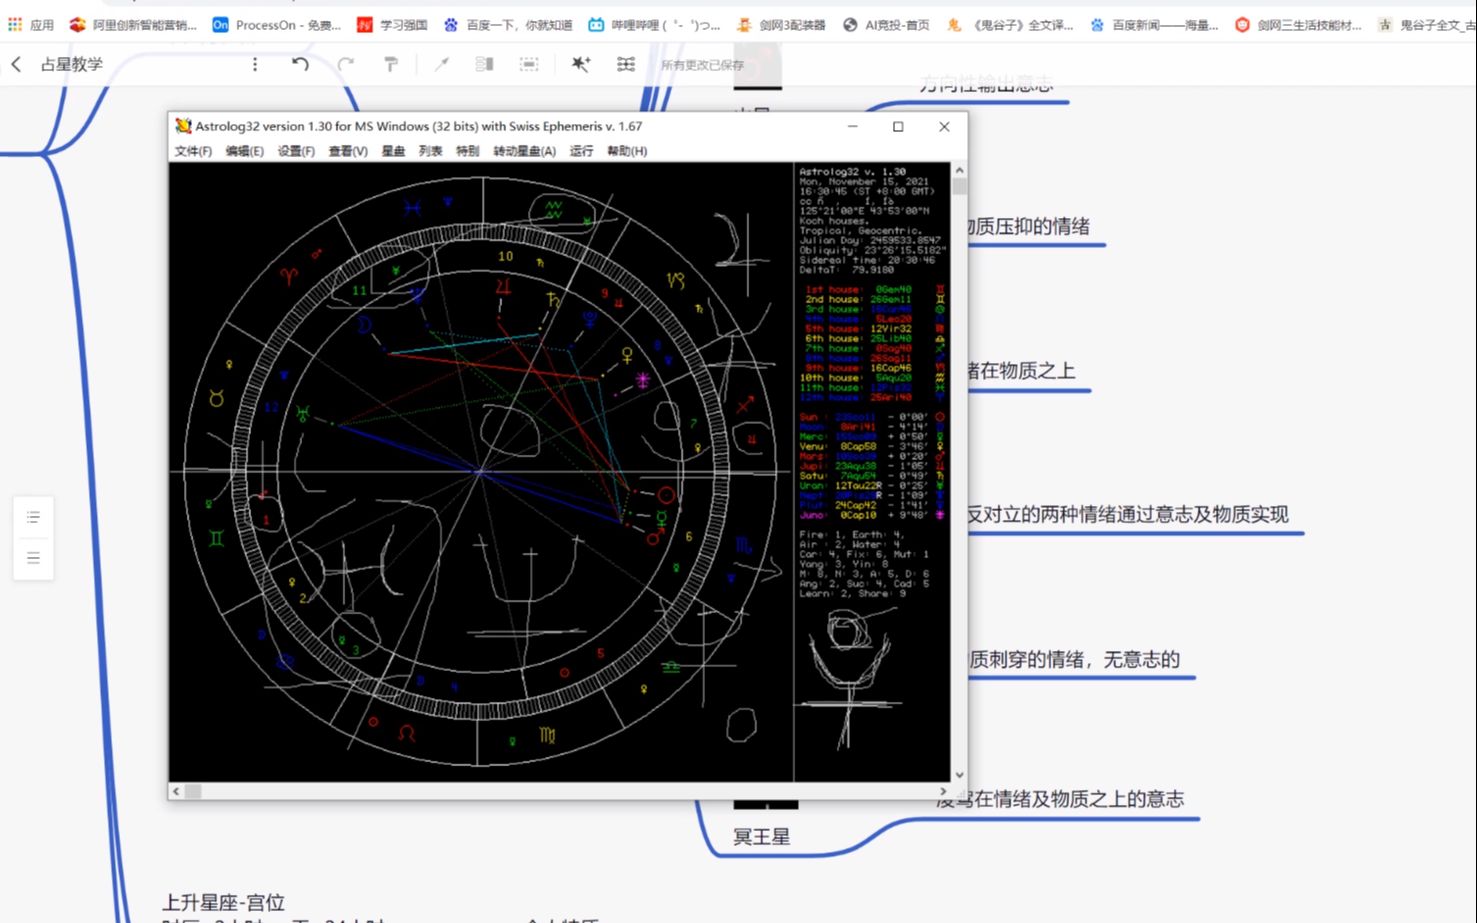
Task: Open the 设置(F) menu in Astrolog32
Action: pos(296,151)
